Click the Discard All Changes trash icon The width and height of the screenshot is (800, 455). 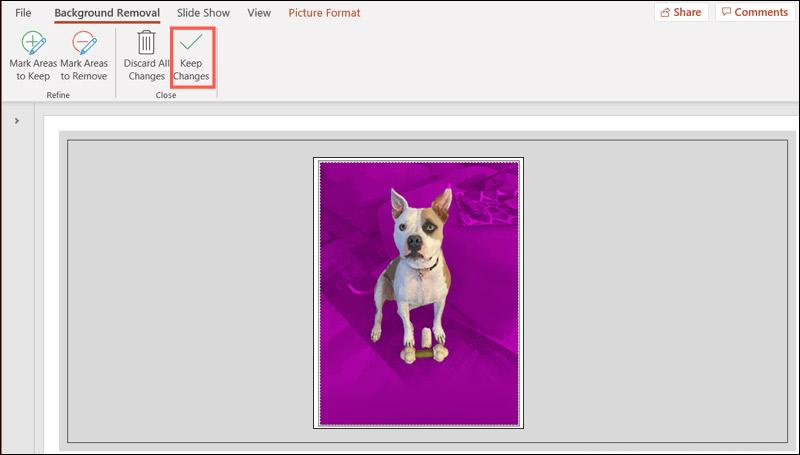pos(146,56)
